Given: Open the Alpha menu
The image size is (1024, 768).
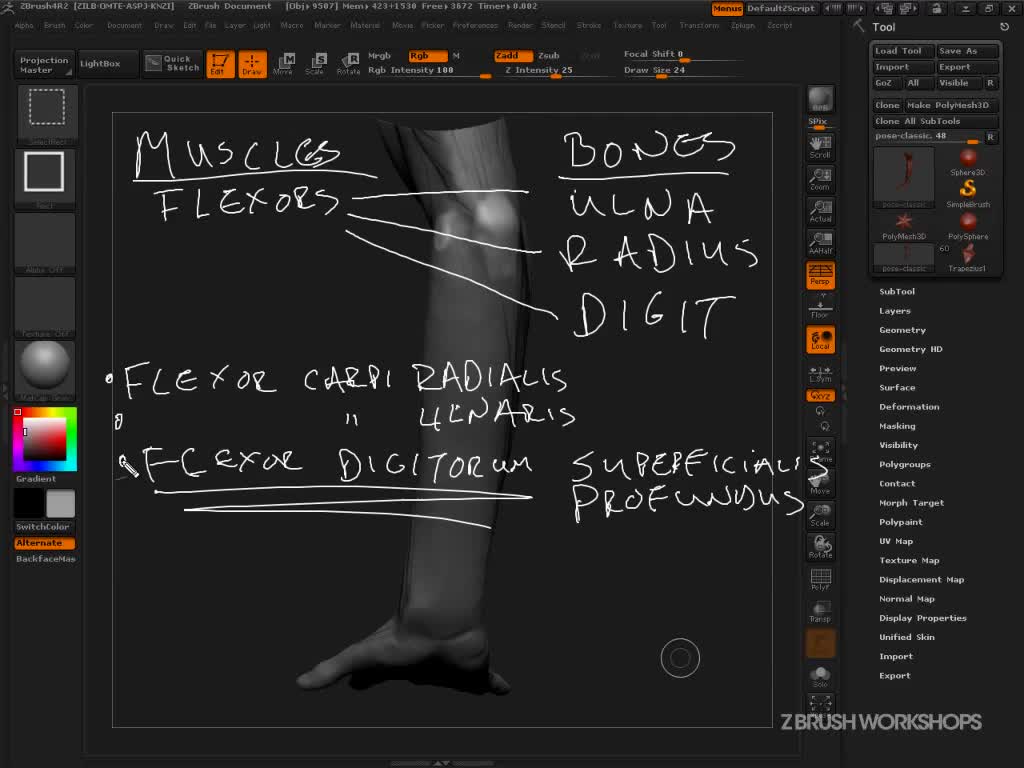Looking at the screenshot, I should coord(24,25).
